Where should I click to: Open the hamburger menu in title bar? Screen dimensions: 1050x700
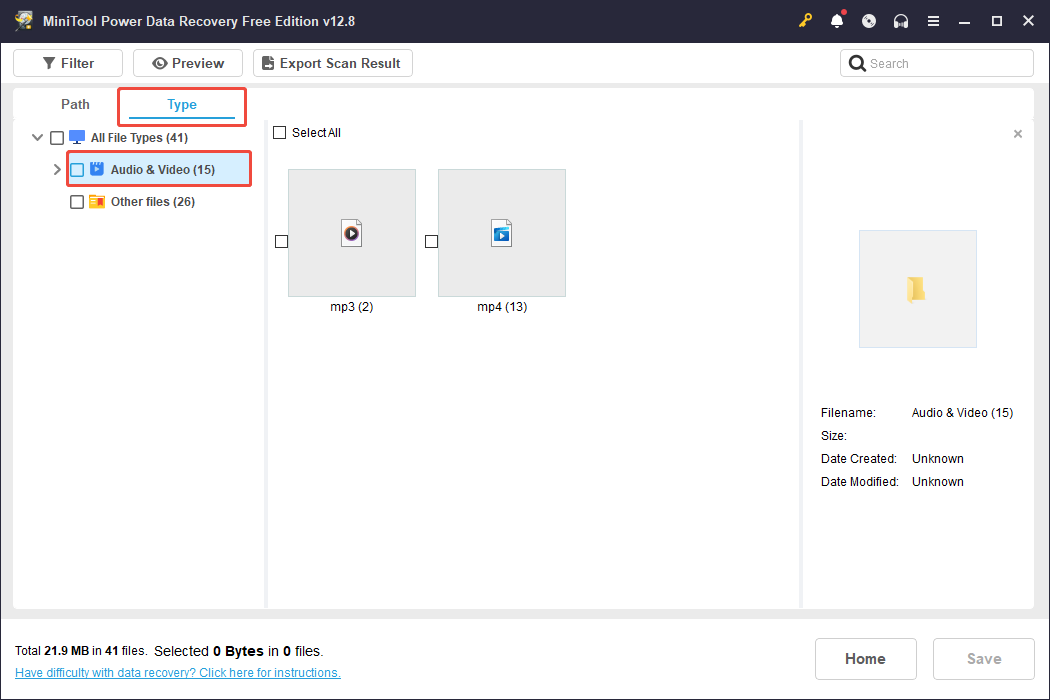coord(933,20)
